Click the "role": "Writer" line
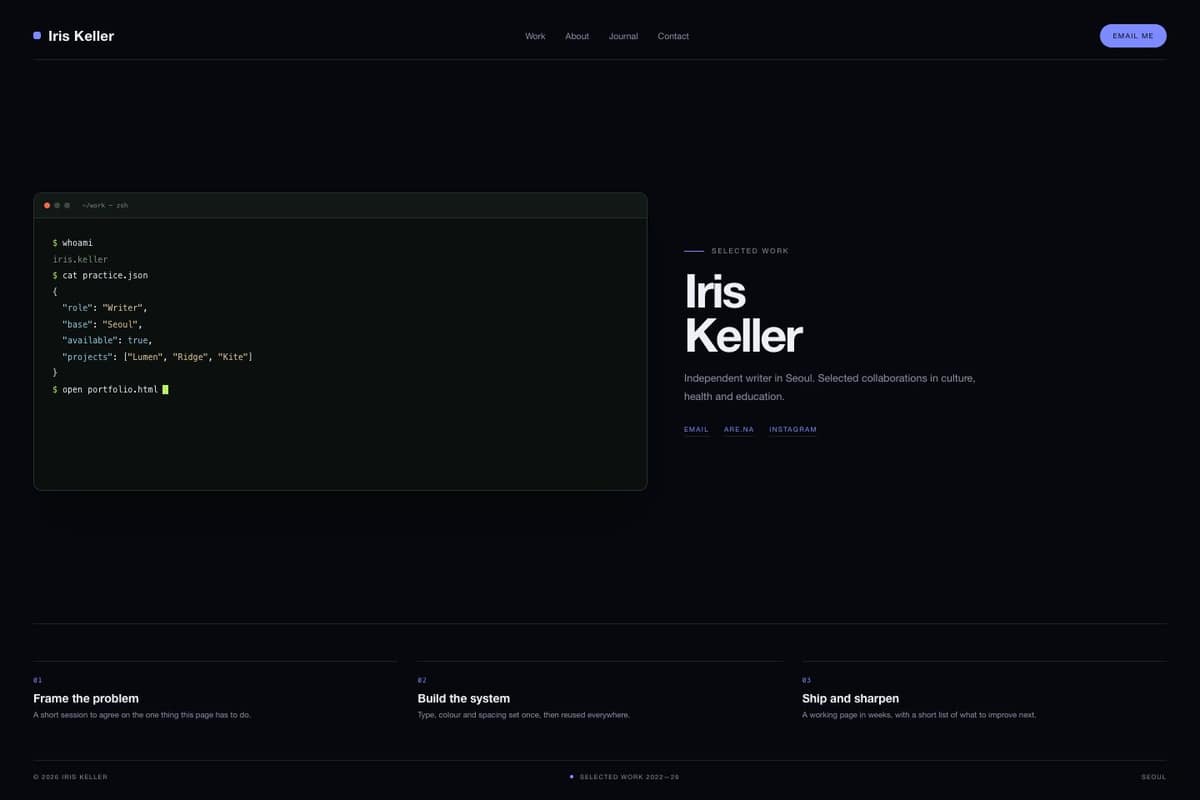This screenshot has height=800, width=1200. tap(104, 308)
